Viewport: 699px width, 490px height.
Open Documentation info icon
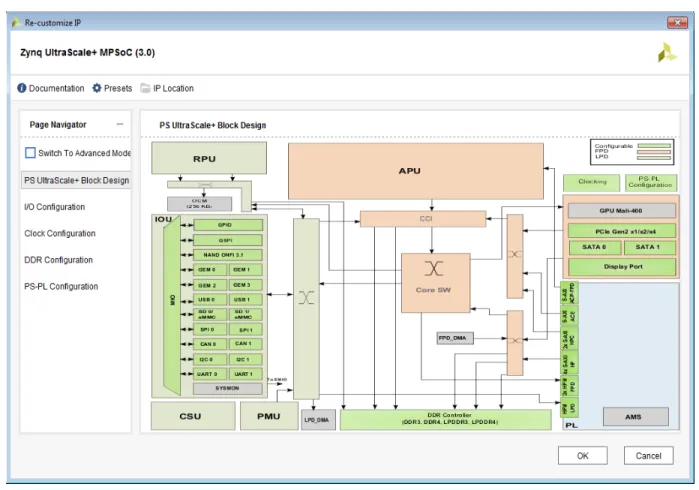(x=21, y=88)
